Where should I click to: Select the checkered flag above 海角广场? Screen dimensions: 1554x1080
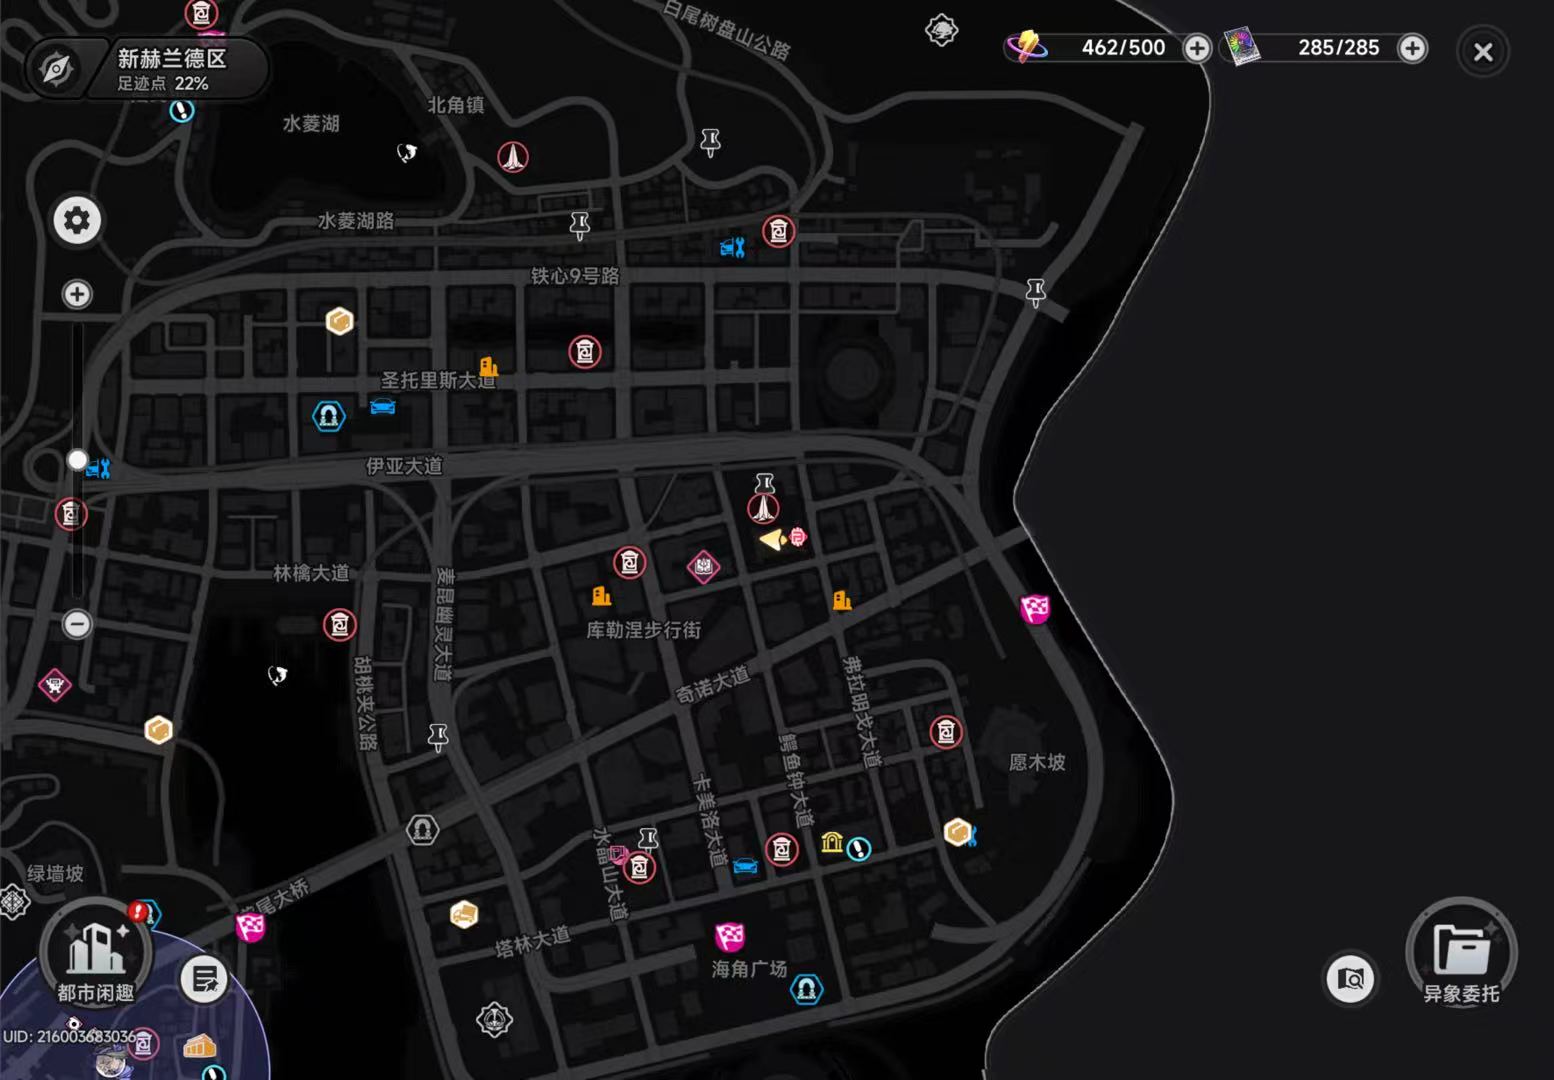(x=730, y=937)
